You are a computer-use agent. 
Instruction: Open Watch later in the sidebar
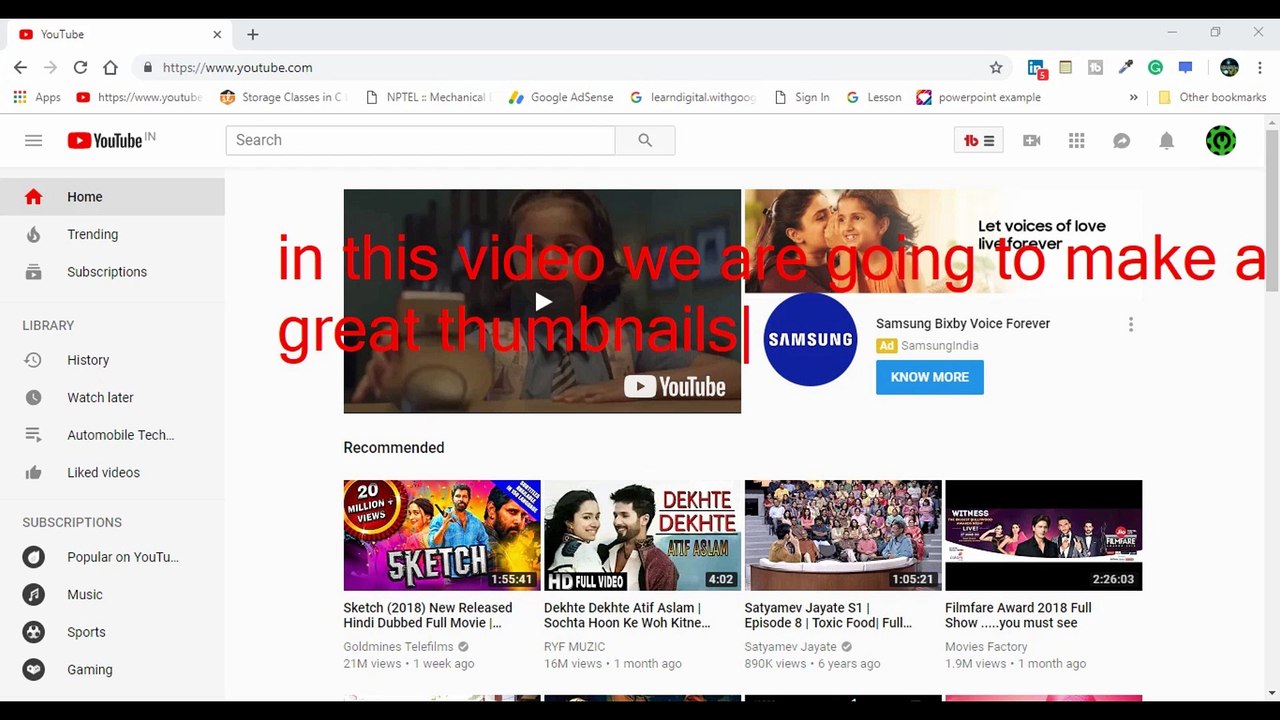pyautogui.click(x=112, y=397)
